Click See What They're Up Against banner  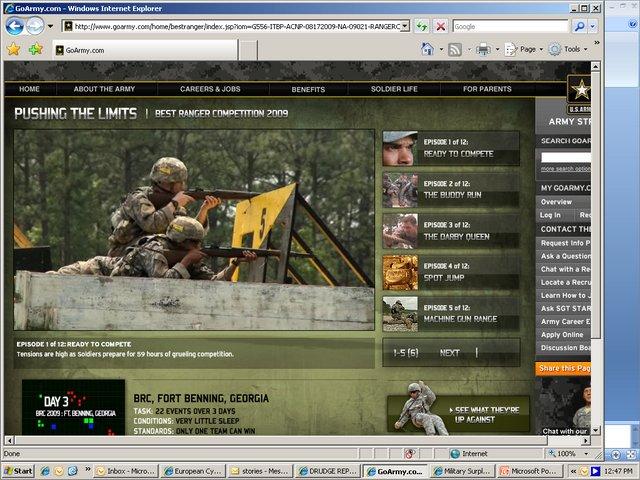click(458, 414)
